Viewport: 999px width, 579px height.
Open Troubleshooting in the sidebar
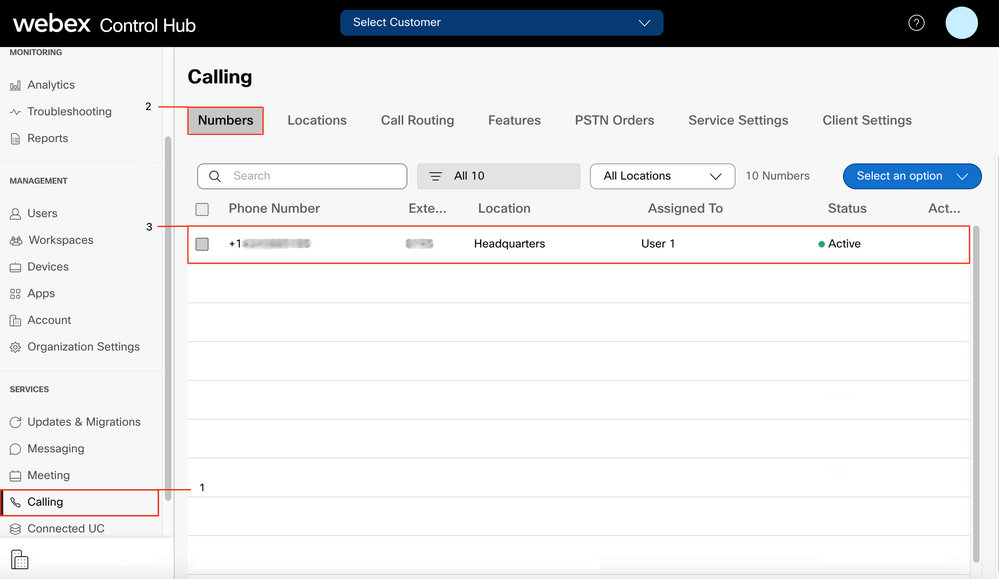click(69, 111)
